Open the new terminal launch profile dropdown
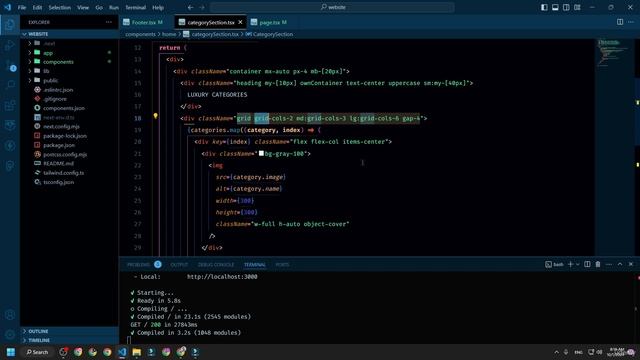 click(578, 264)
